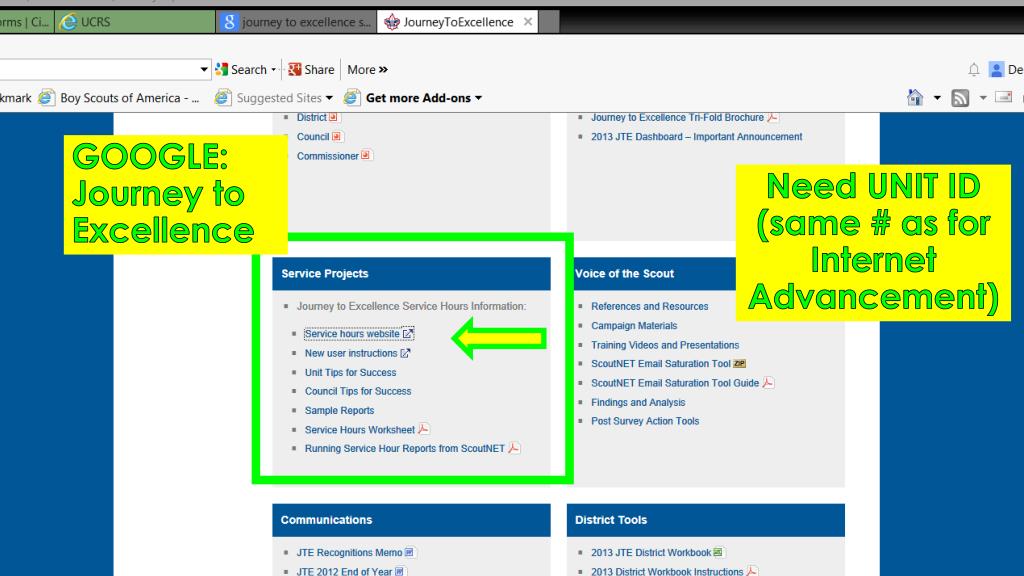Open Post Survey Action Tools link

pyautogui.click(x=645, y=421)
